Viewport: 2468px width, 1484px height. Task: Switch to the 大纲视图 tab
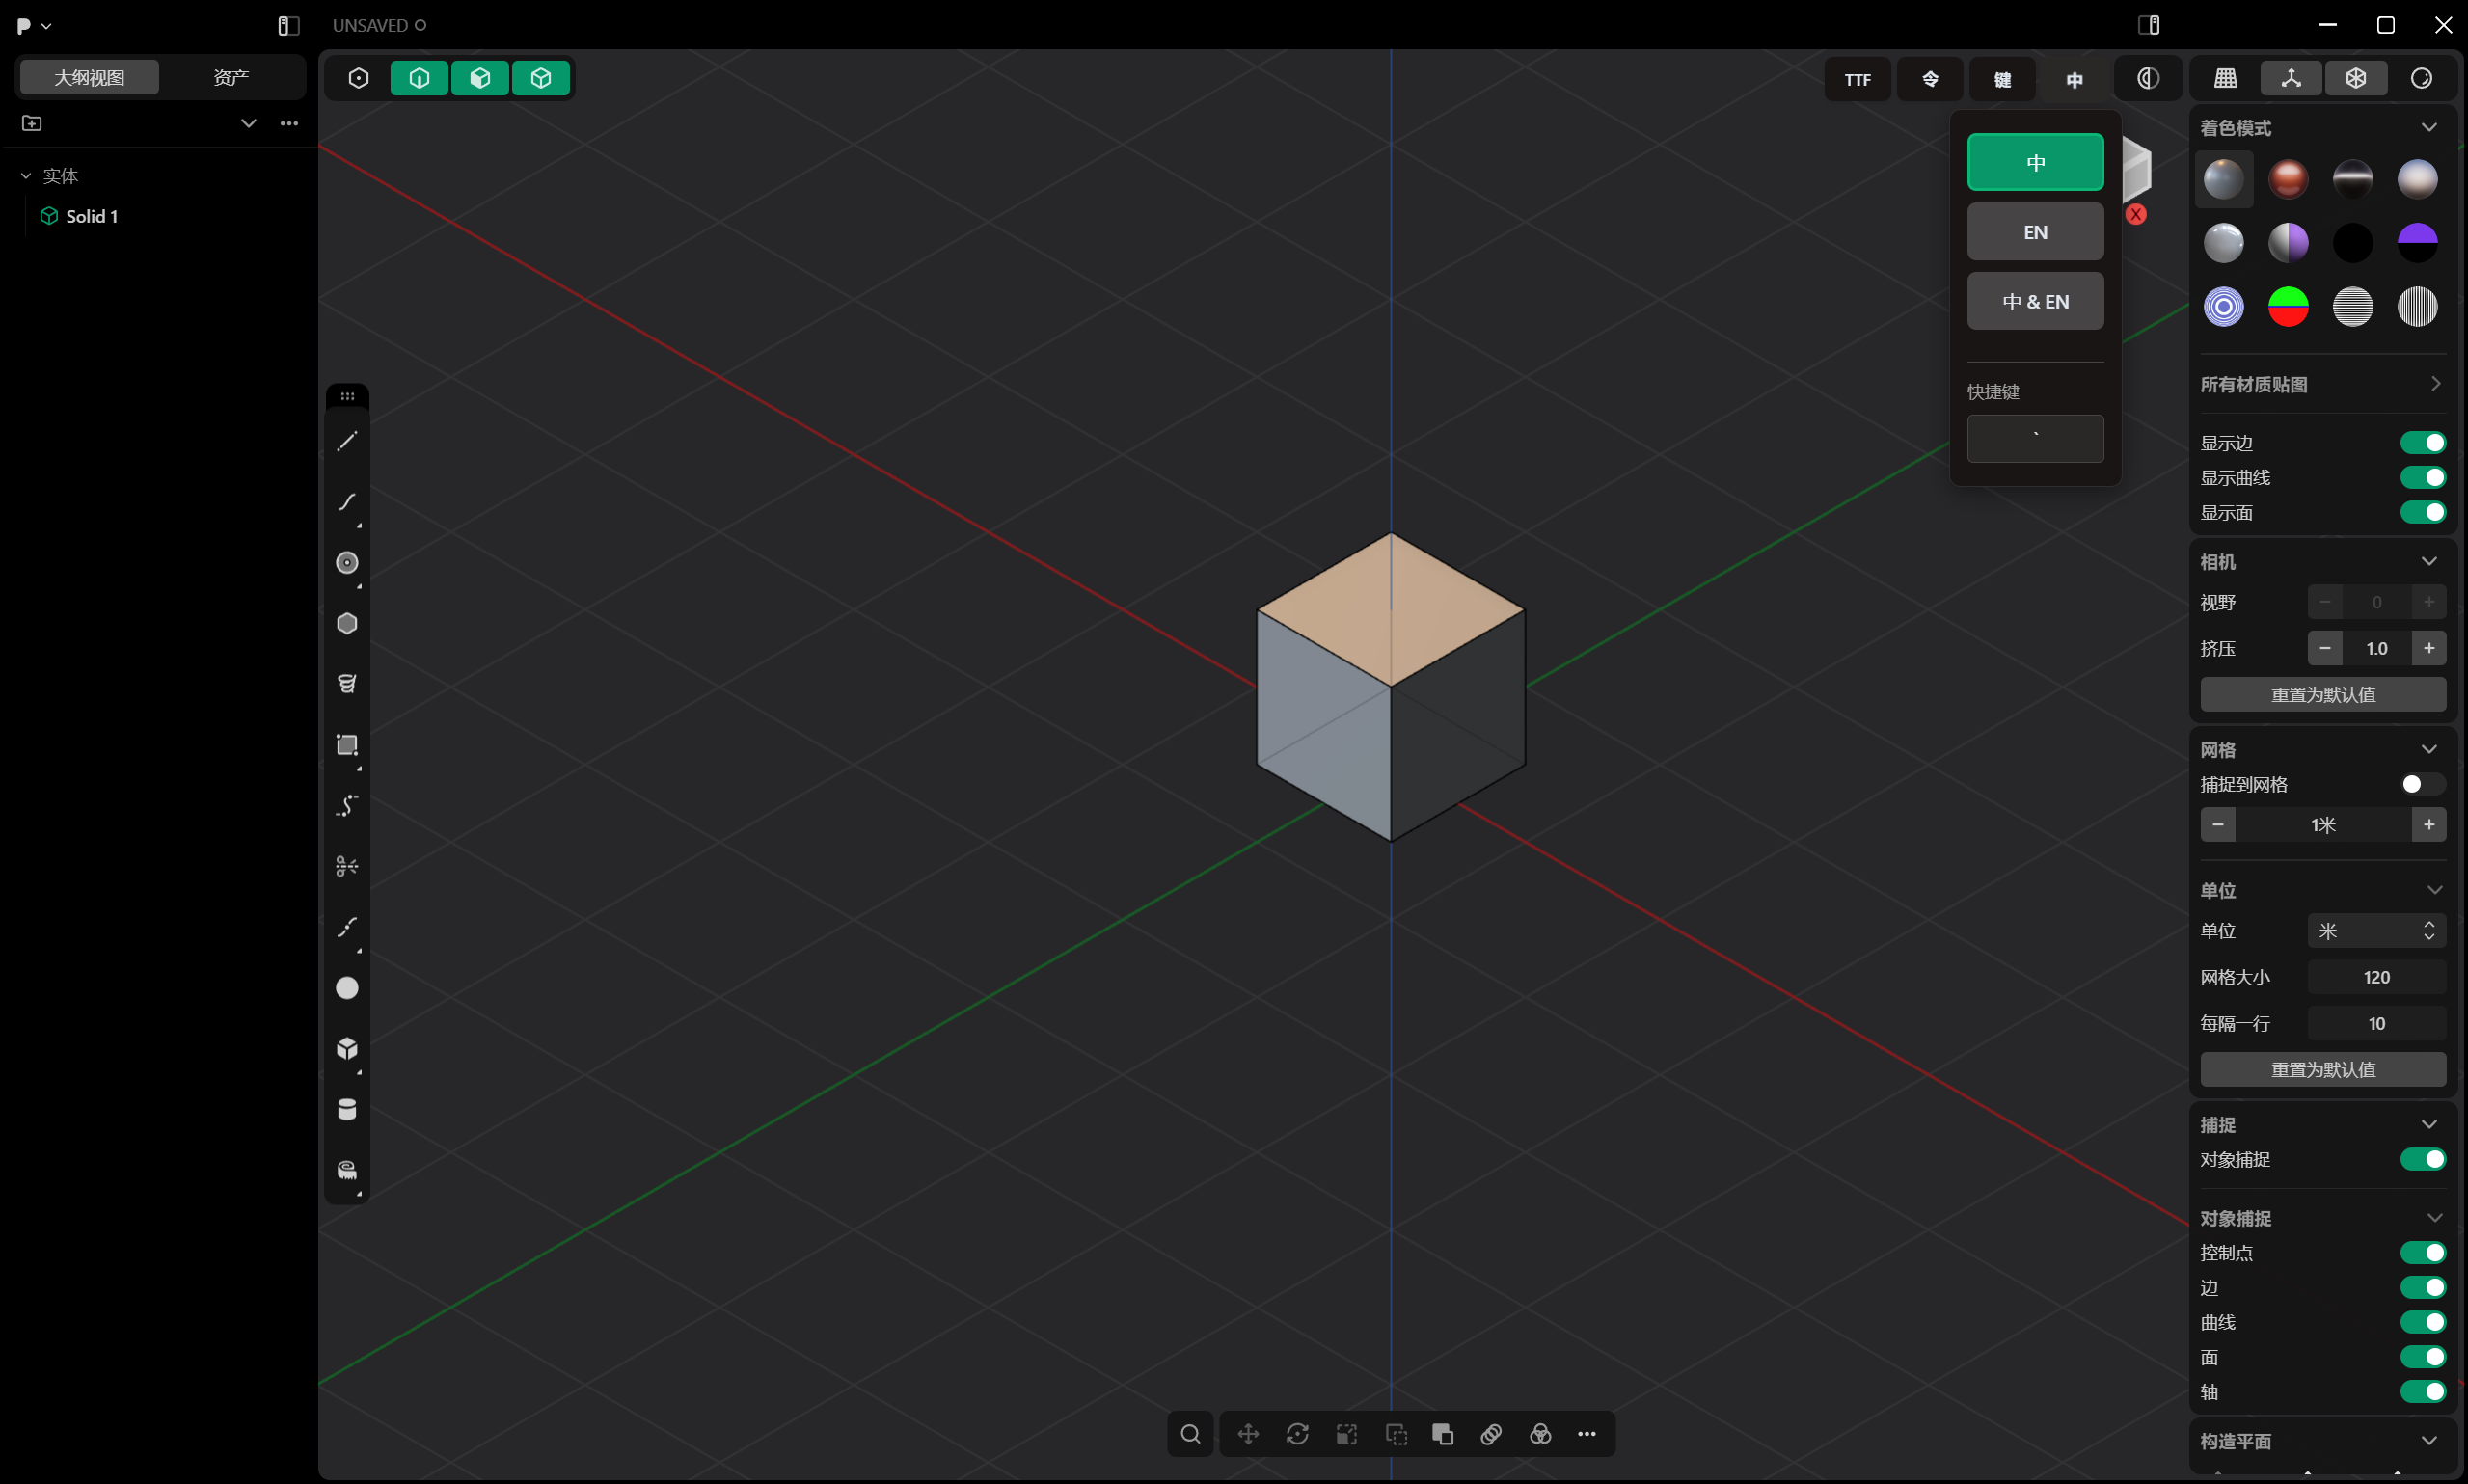coord(89,77)
